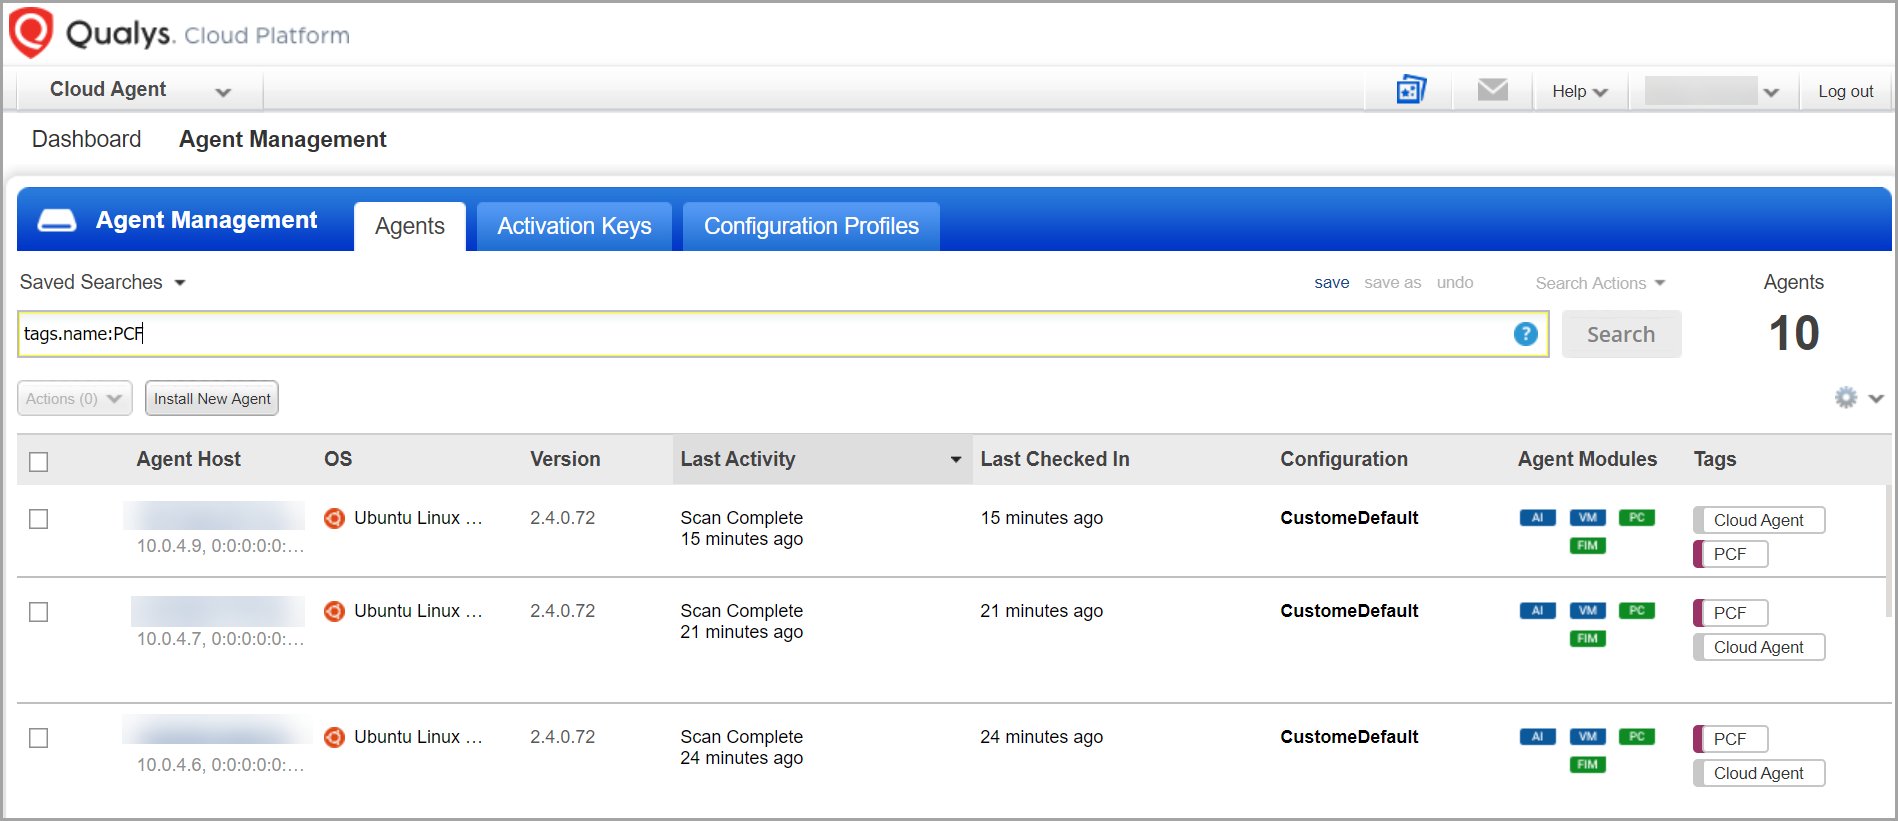Click the Agent Management drive icon
The height and width of the screenshot is (821, 1898).
(x=57, y=220)
